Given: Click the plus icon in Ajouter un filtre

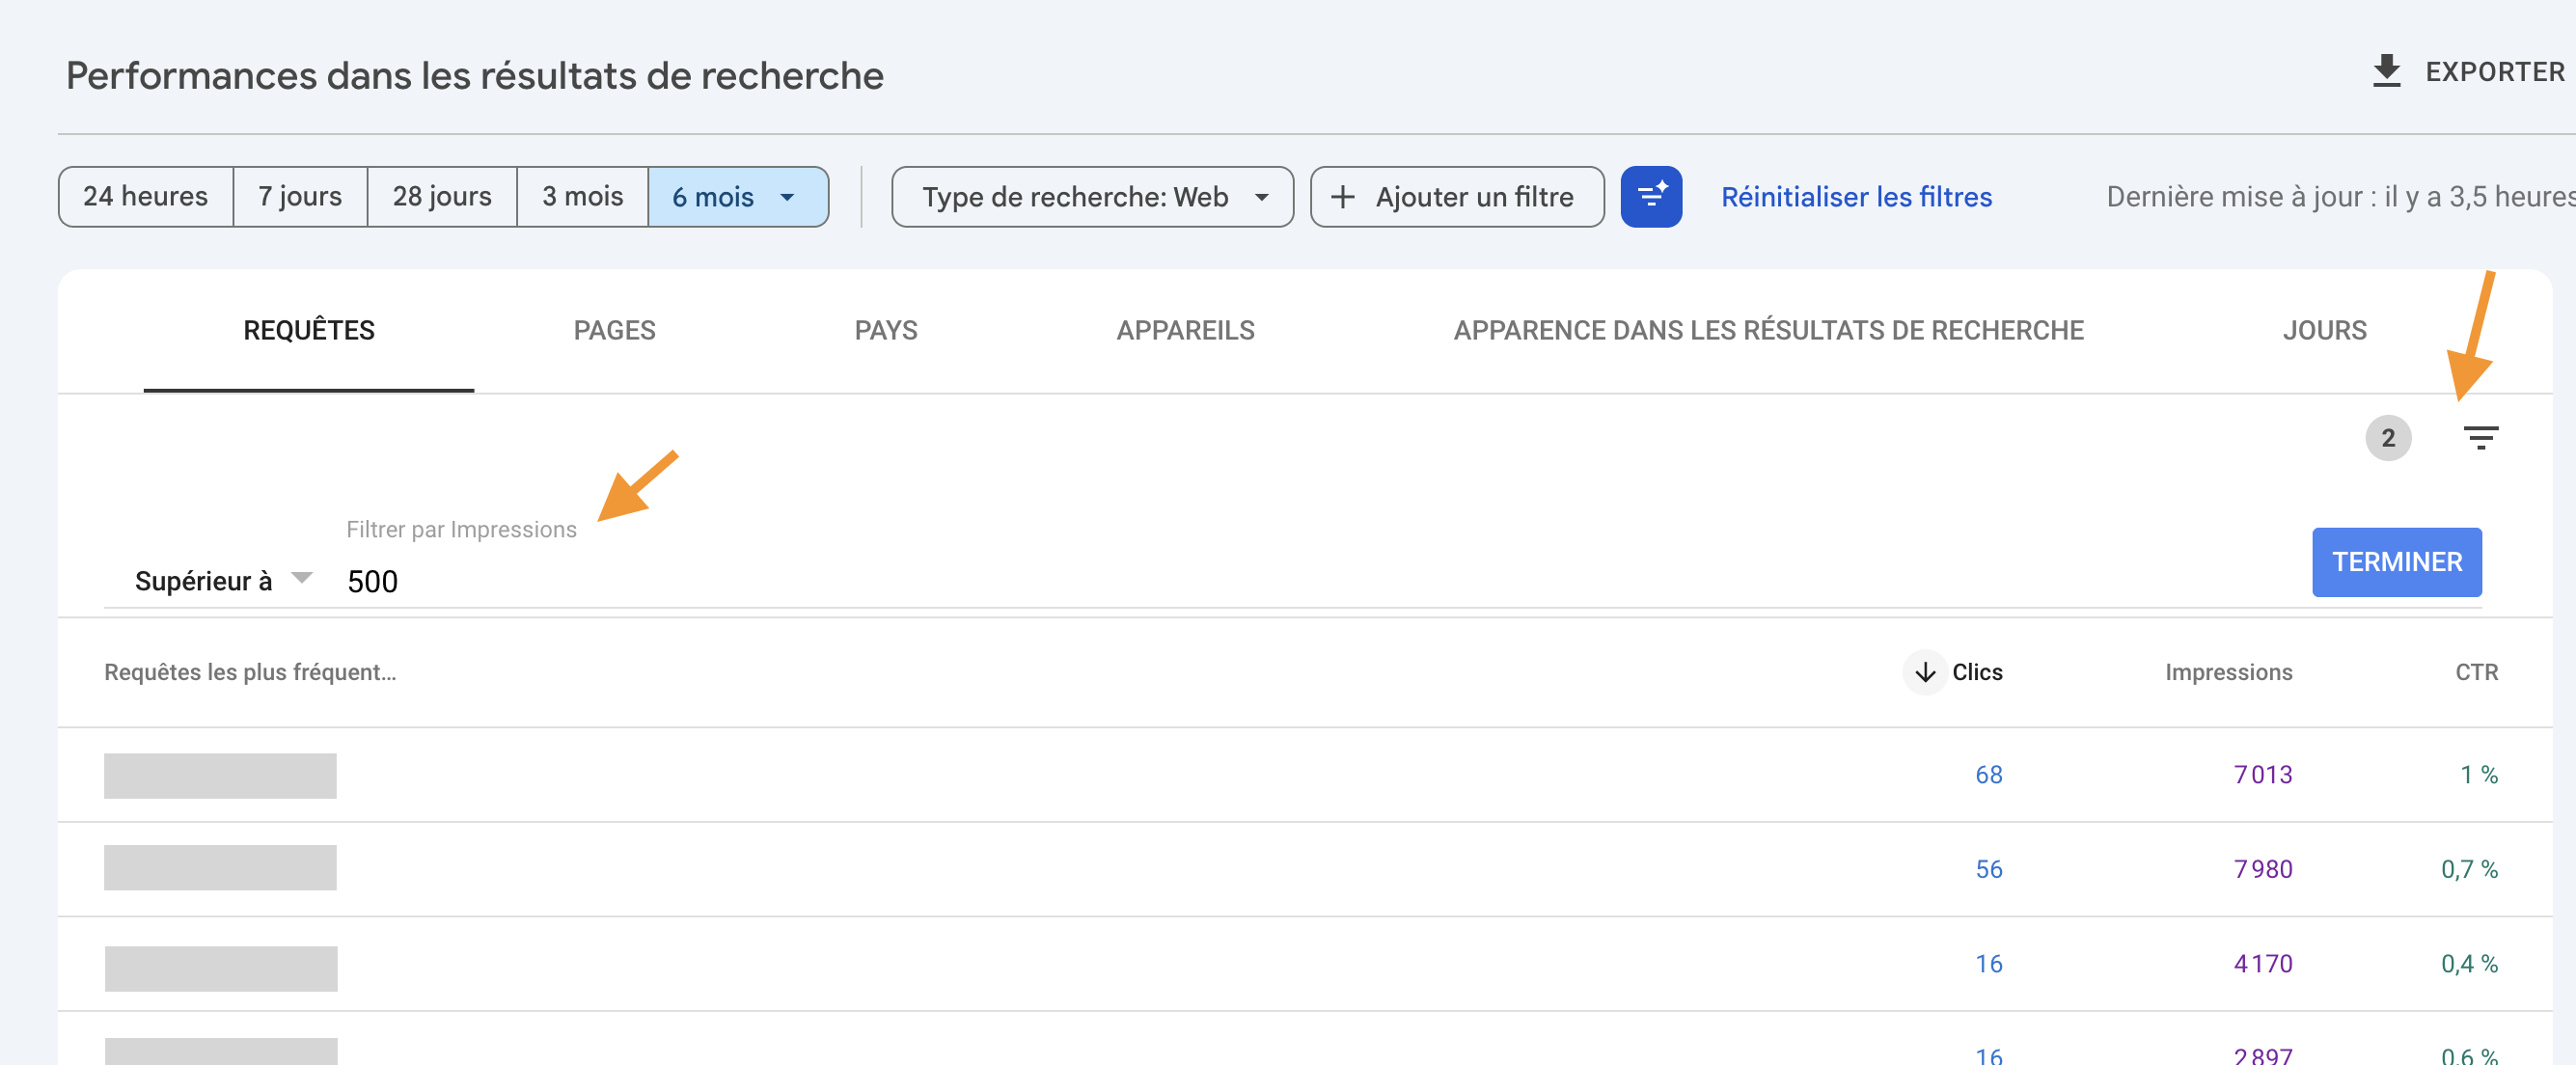Looking at the screenshot, I should [1343, 197].
